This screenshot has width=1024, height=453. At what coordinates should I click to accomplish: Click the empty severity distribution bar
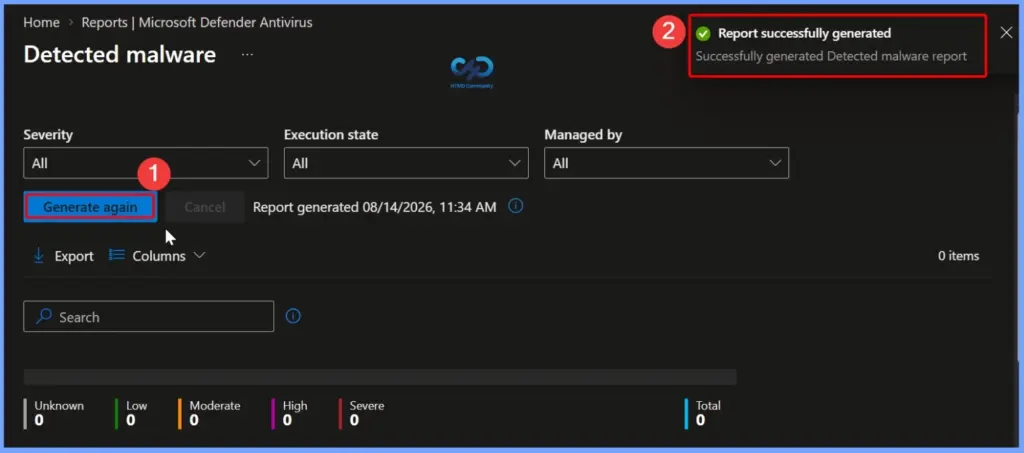pos(380,377)
